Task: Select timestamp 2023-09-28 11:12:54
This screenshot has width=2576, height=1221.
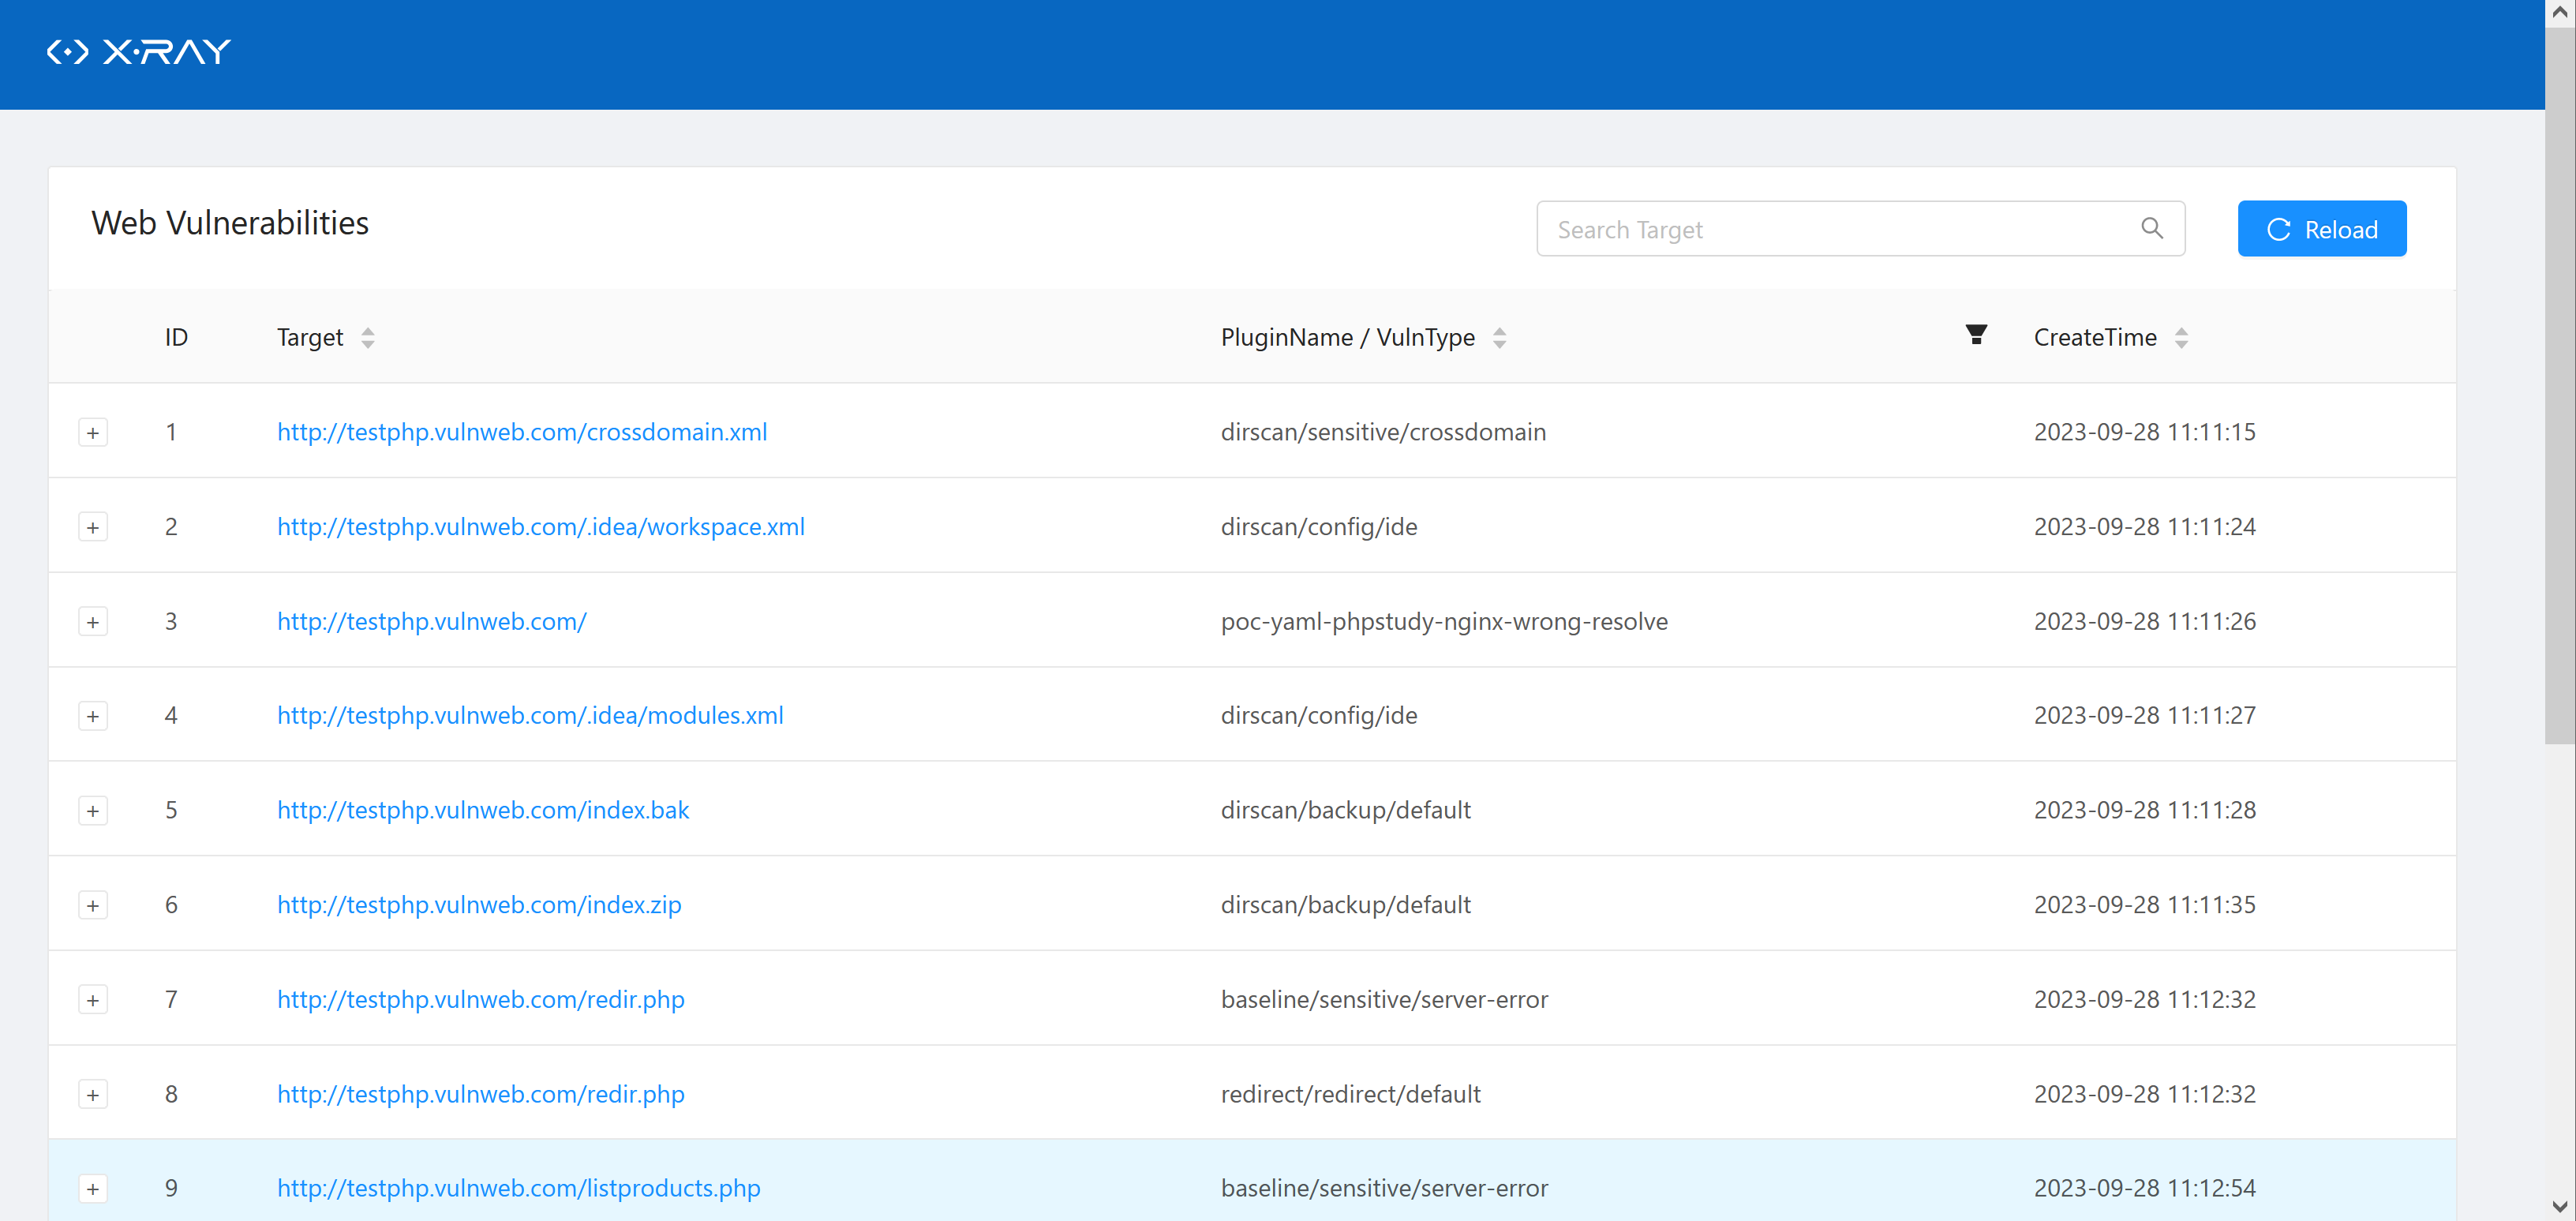Action: click(x=2144, y=1188)
